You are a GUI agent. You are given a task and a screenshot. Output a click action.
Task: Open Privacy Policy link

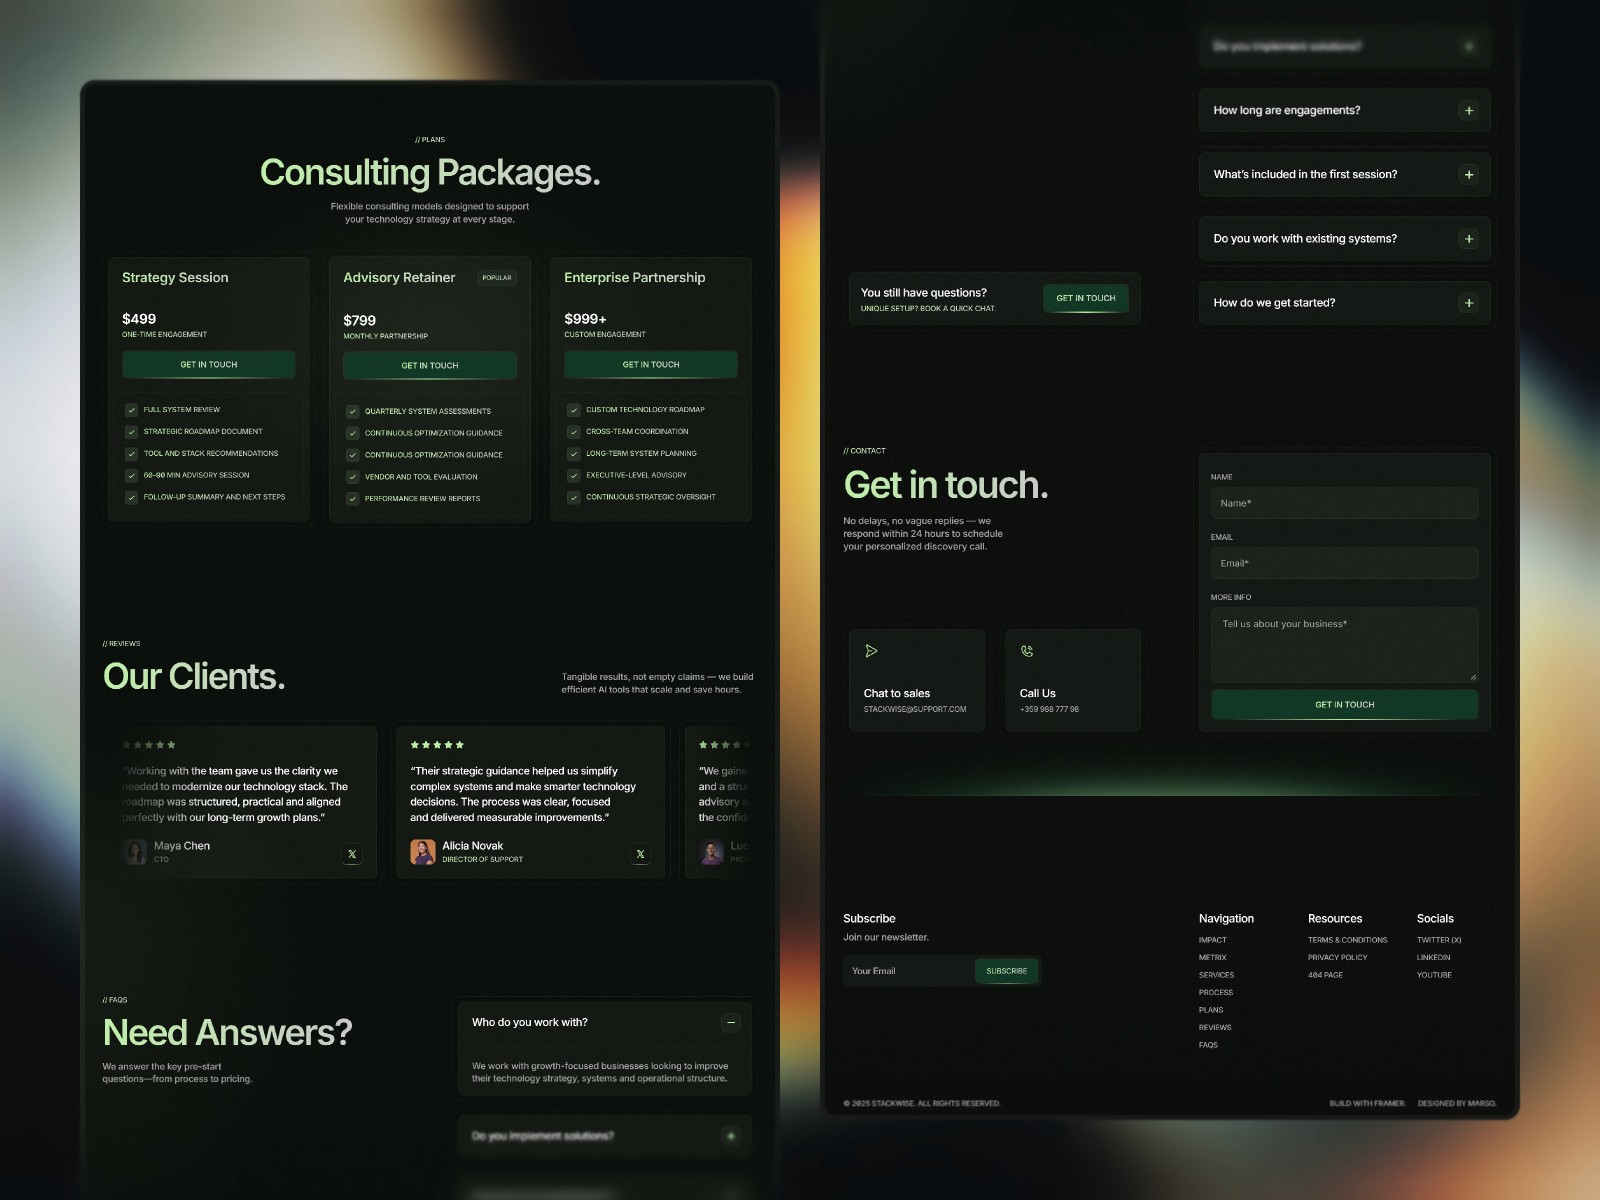pos(1338,958)
